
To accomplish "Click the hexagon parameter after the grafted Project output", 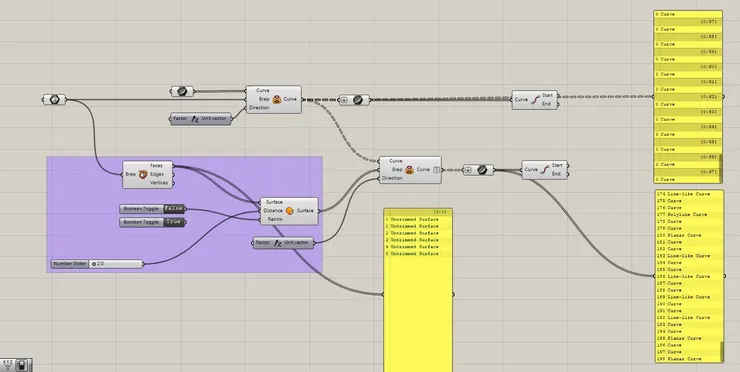I will click(x=482, y=170).
